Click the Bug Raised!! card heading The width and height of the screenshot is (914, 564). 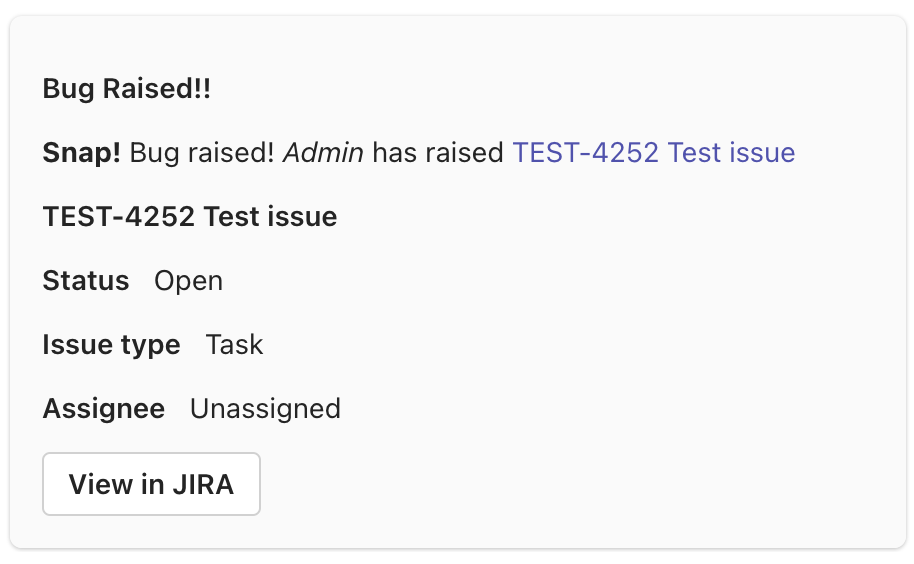pyautogui.click(x=127, y=89)
